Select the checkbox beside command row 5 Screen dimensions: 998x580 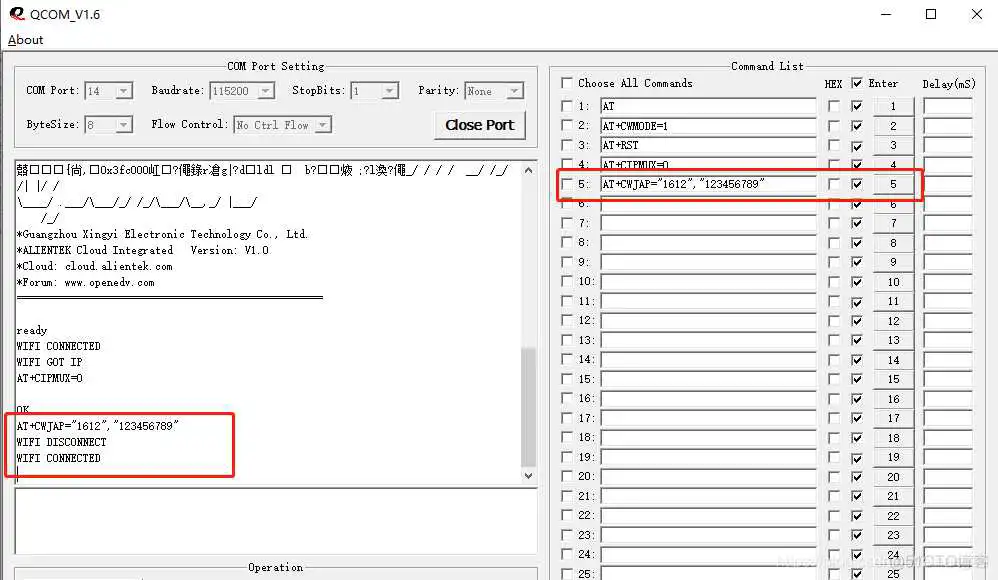point(567,184)
